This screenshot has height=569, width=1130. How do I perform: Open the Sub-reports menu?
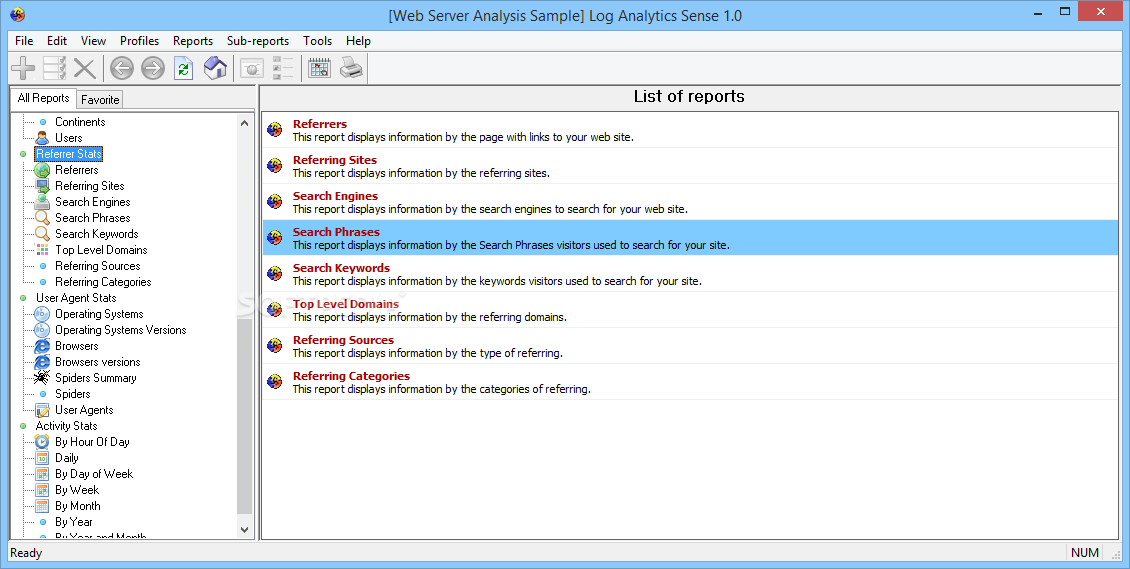click(258, 41)
